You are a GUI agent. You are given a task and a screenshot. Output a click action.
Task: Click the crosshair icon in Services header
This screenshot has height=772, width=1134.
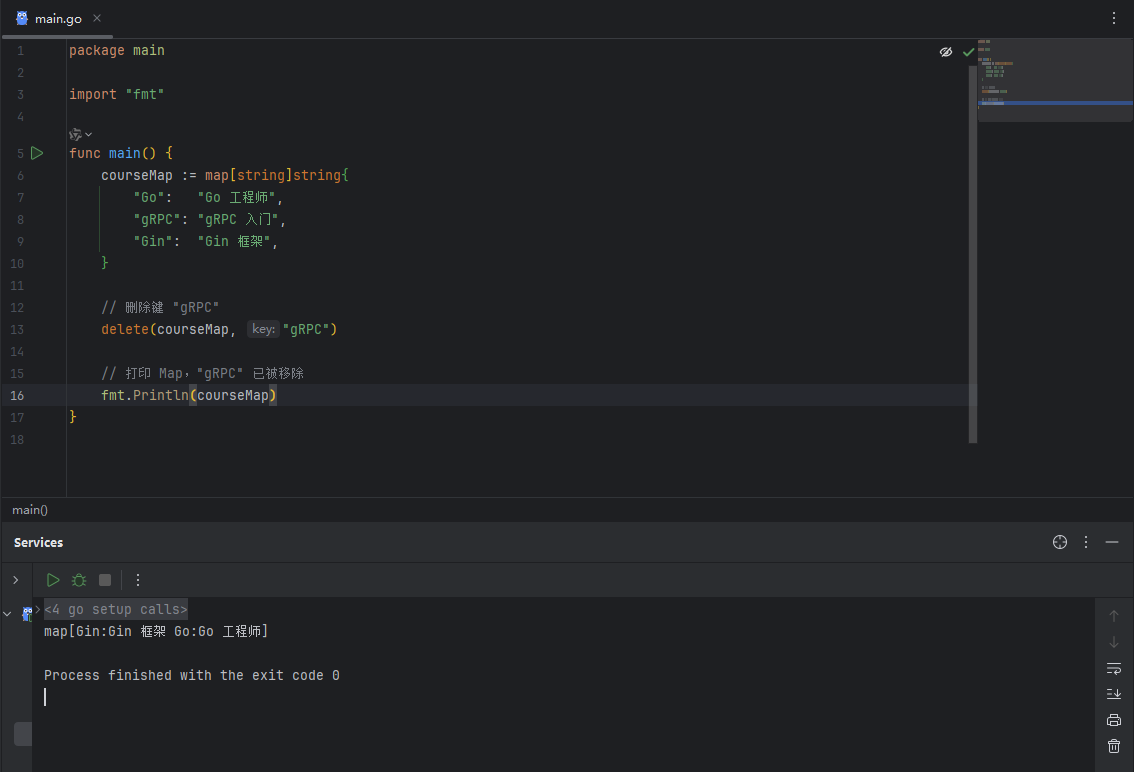point(1060,542)
